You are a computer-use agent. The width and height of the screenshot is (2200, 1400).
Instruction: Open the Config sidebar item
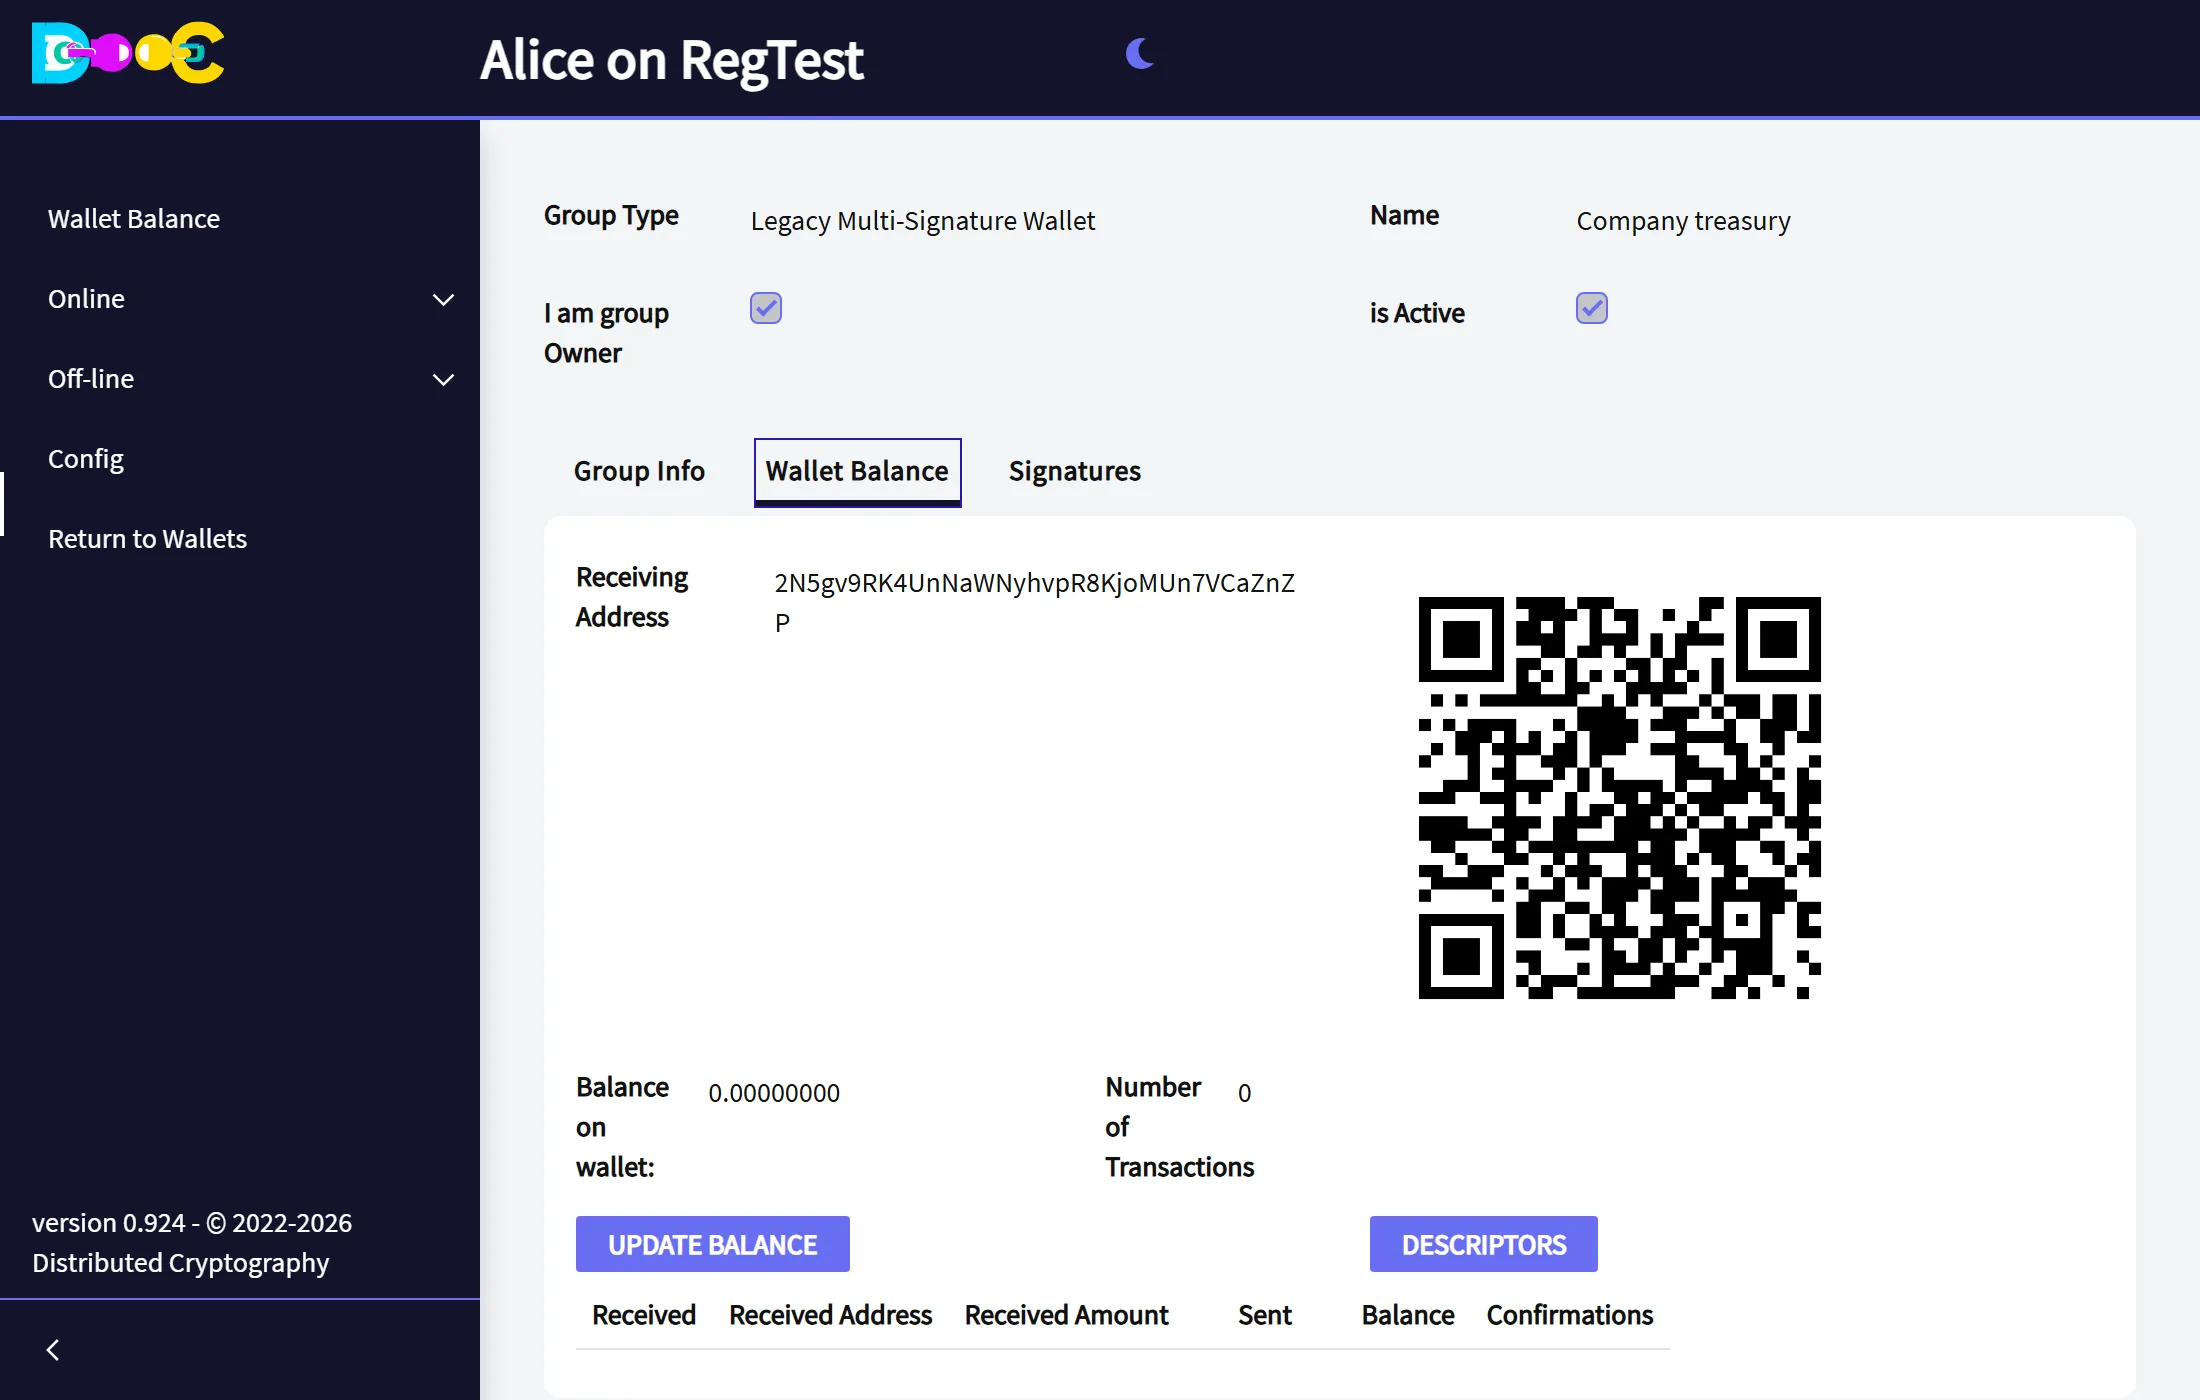pos(86,459)
